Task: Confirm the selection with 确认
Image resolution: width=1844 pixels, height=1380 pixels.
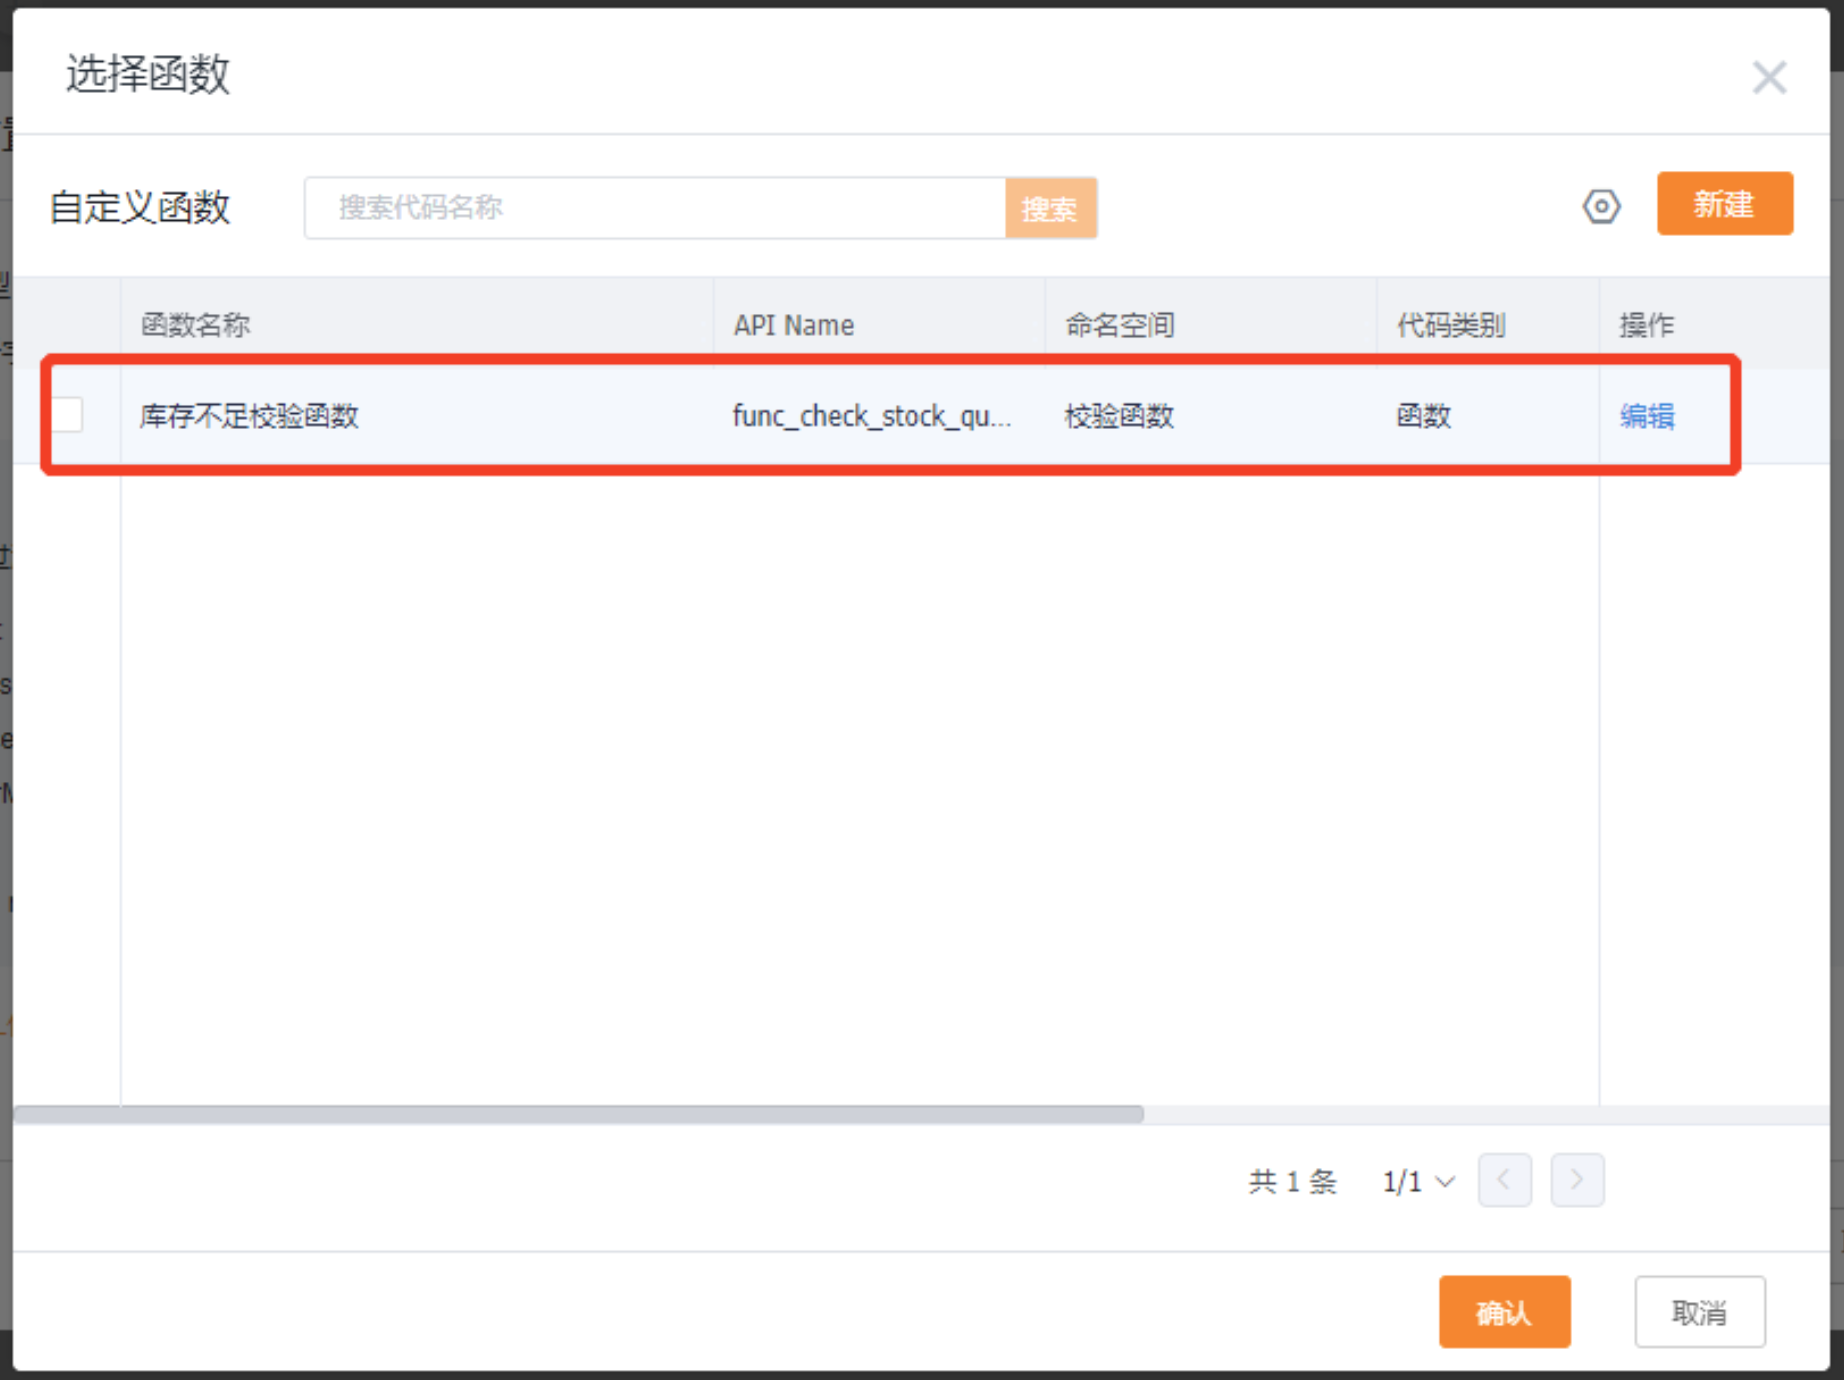Action: pos(1504,1312)
